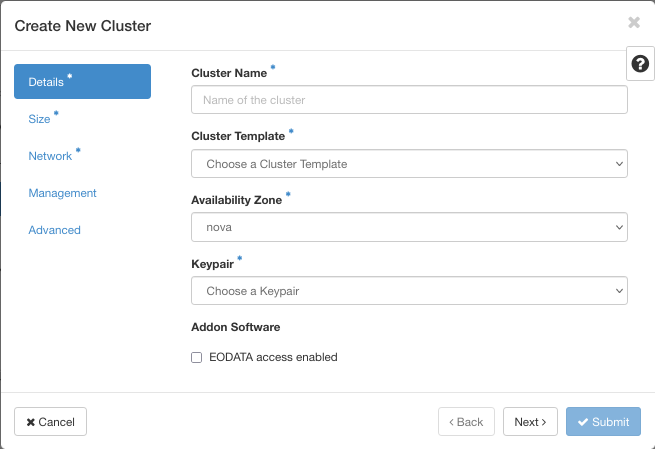Switch to the Size tab
The height and width of the screenshot is (449, 655).
click(40, 119)
